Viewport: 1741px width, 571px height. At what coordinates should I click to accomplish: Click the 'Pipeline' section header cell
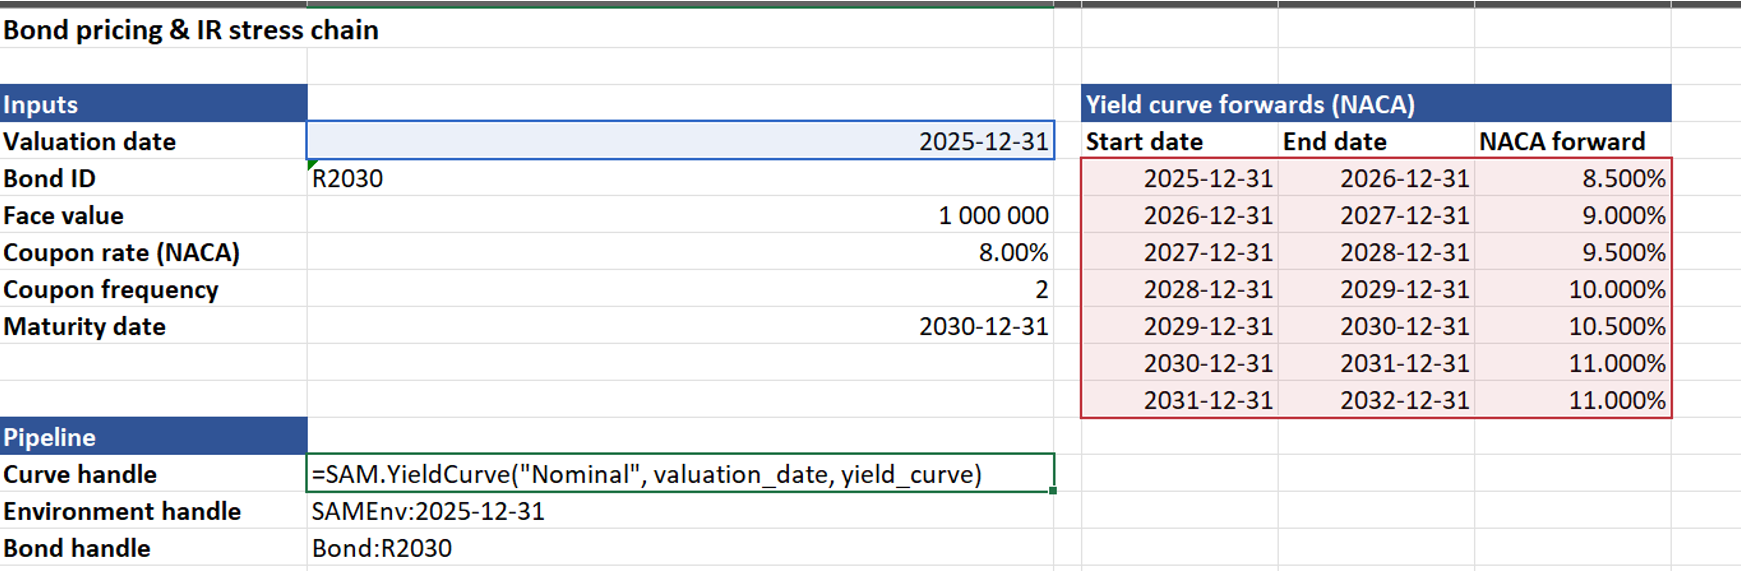click(153, 437)
